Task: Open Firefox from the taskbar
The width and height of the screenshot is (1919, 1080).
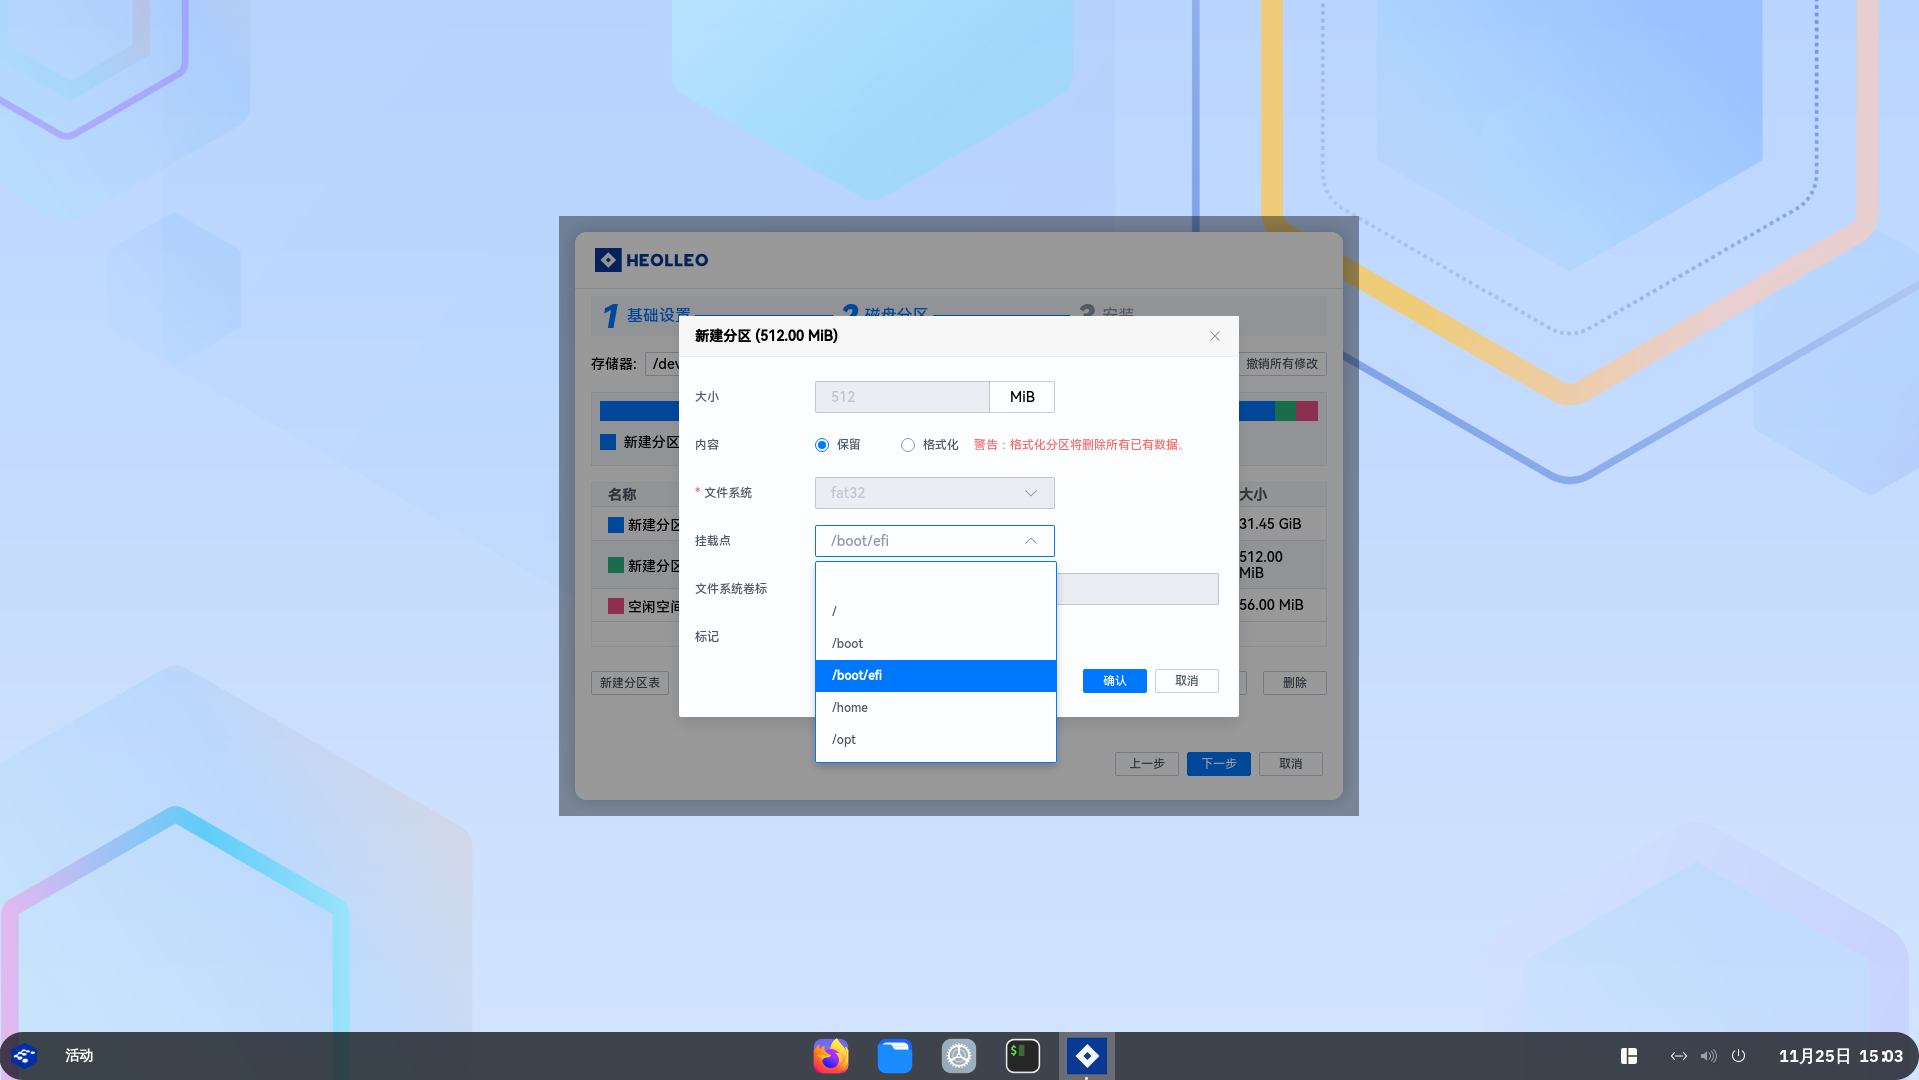Action: (830, 1056)
